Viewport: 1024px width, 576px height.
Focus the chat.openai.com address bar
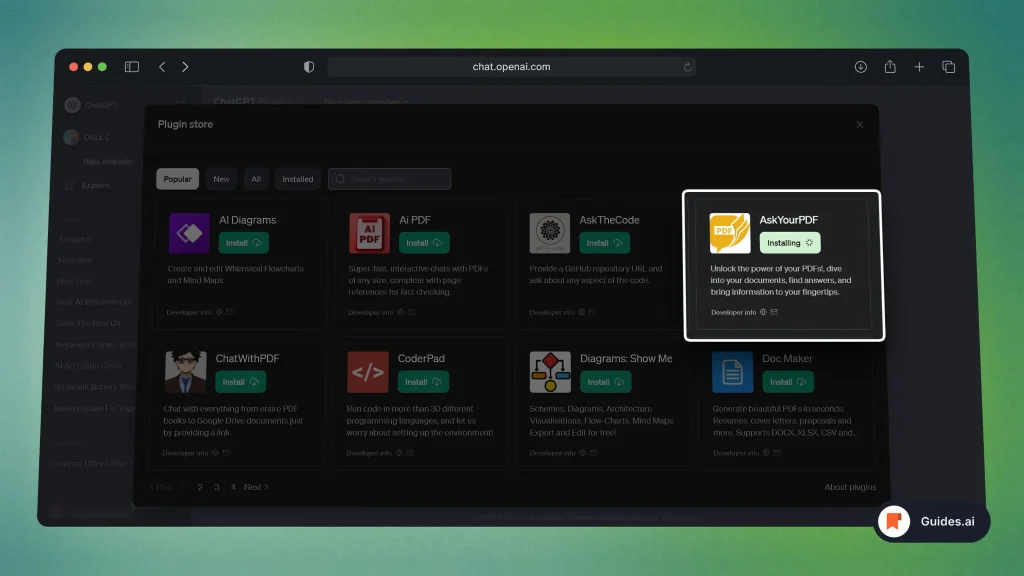(511, 67)
